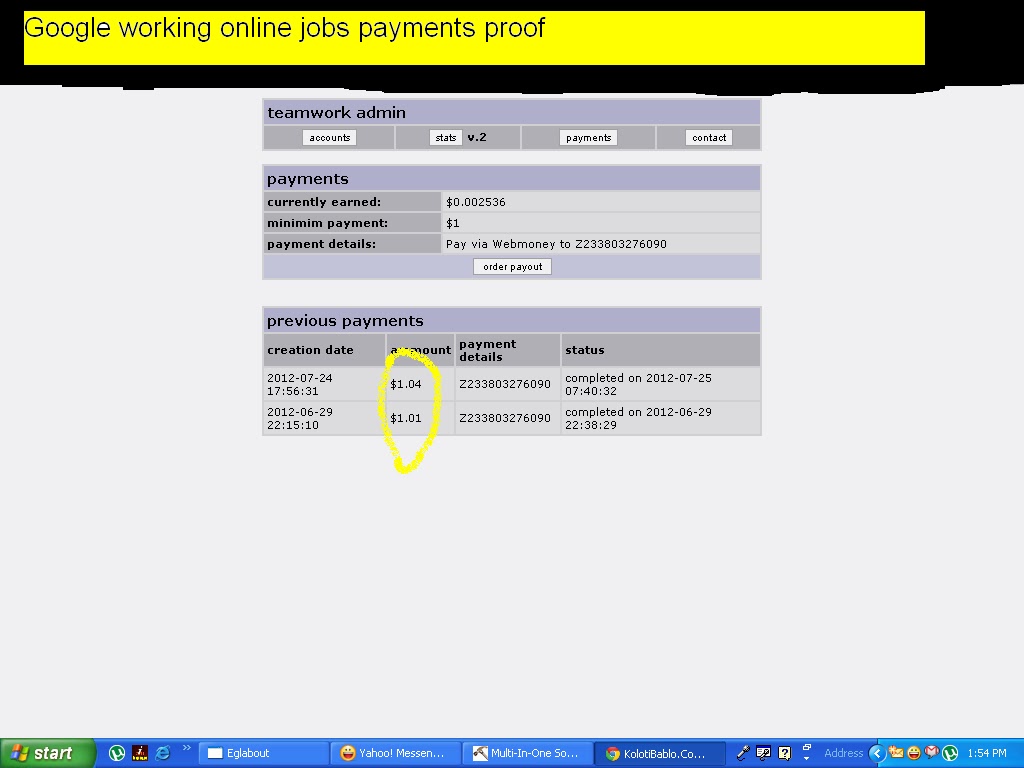Image resolution: width=1024 pixels, height=768 pixels.
Task: Click status completed on 2012-07-25
Action: pos(638,384)
